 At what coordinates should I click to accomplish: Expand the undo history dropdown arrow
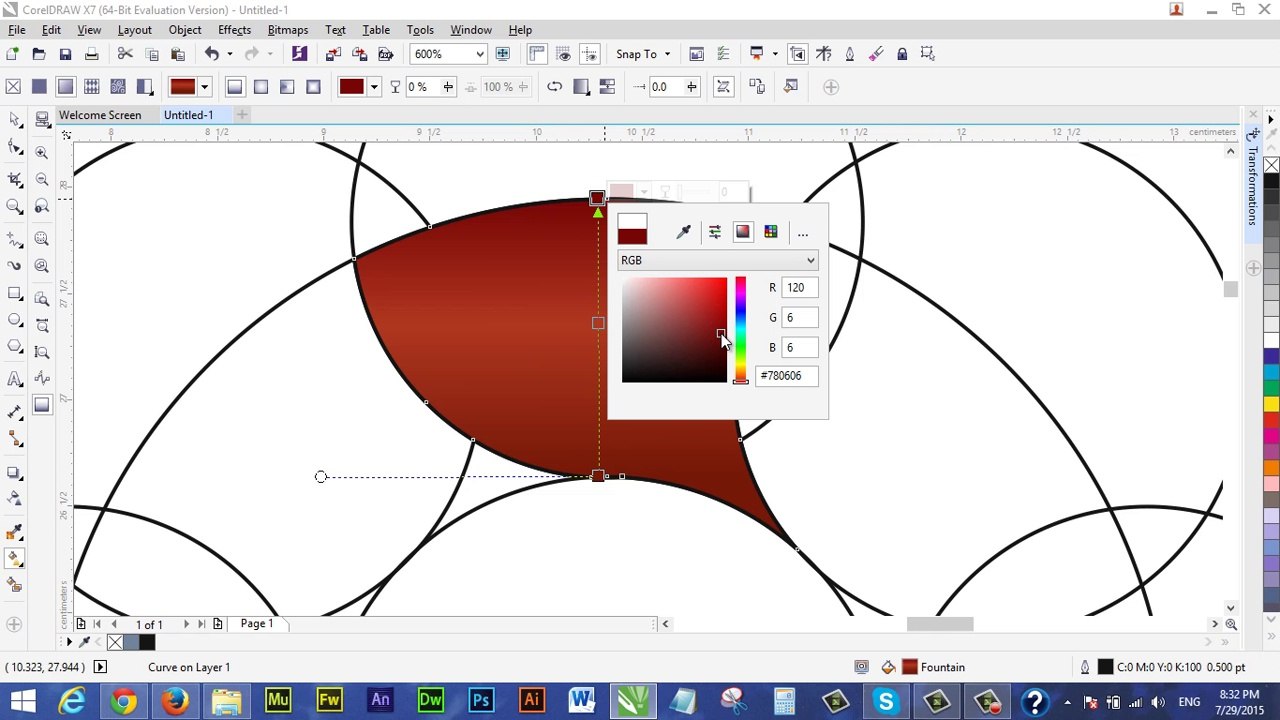point(229,54)
